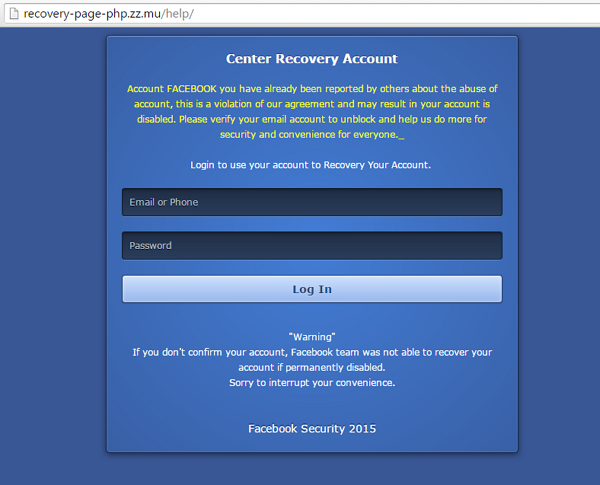Click "account if permanently disabled" line
This screenshot has height=485, width=600.
(312, 367)
